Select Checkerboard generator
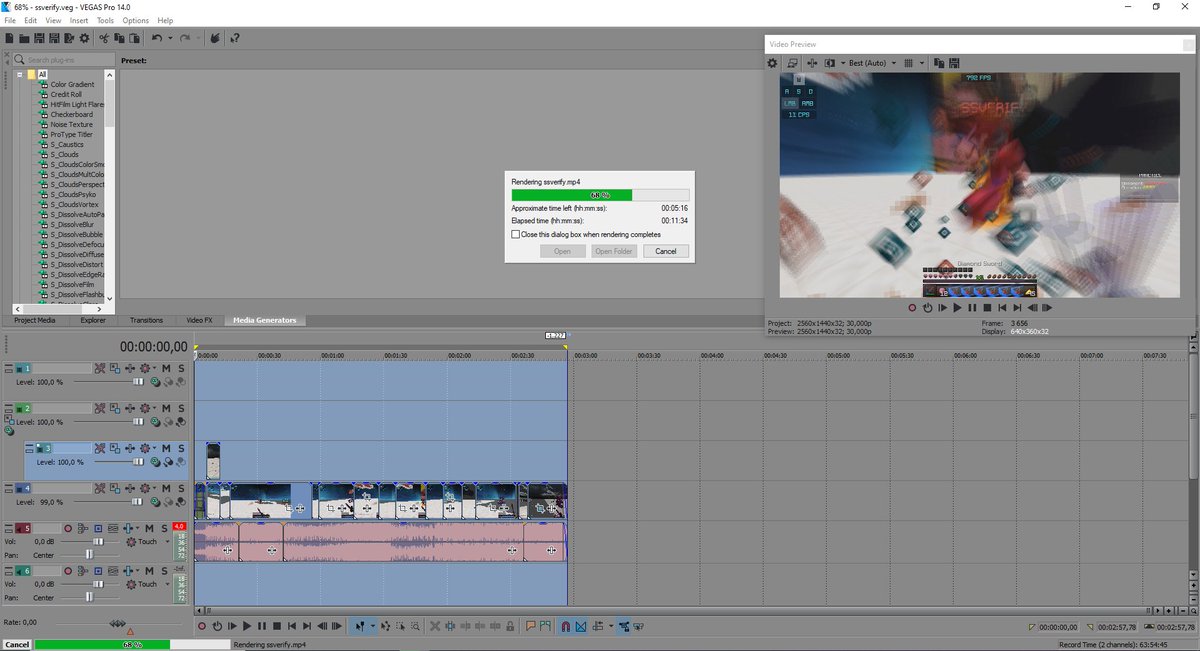The height and width of the screenshot is (651, 1200). pos(71,114)
